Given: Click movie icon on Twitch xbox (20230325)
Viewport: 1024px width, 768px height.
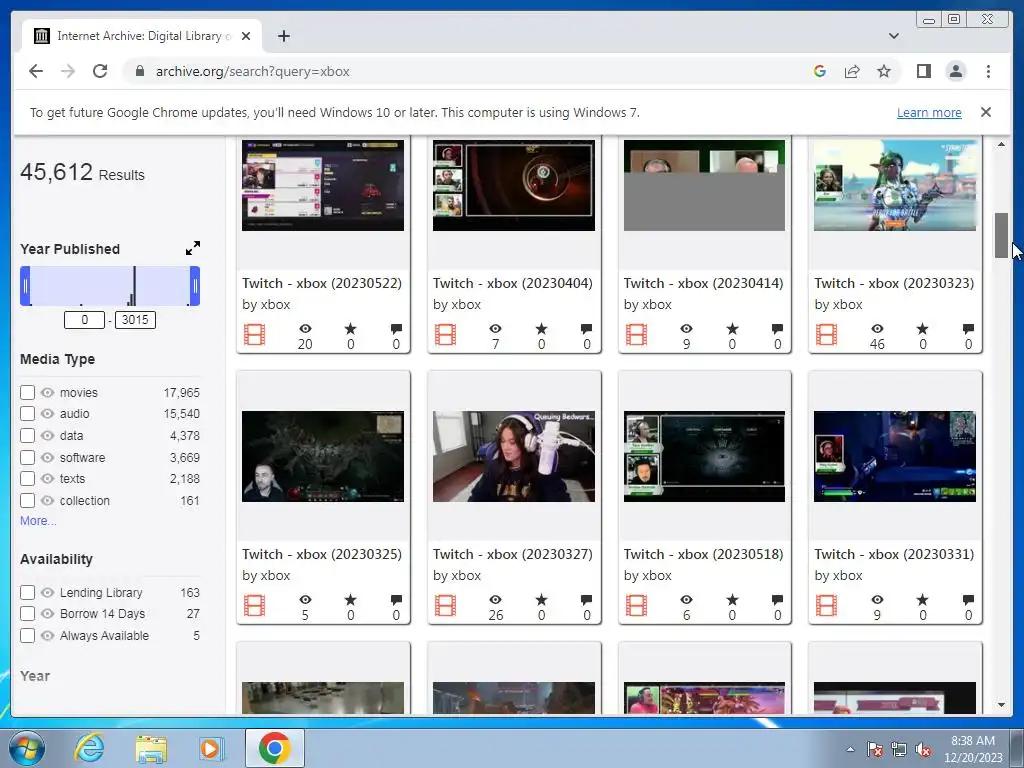Looking at the screenshot, I should tap(255, 606).
